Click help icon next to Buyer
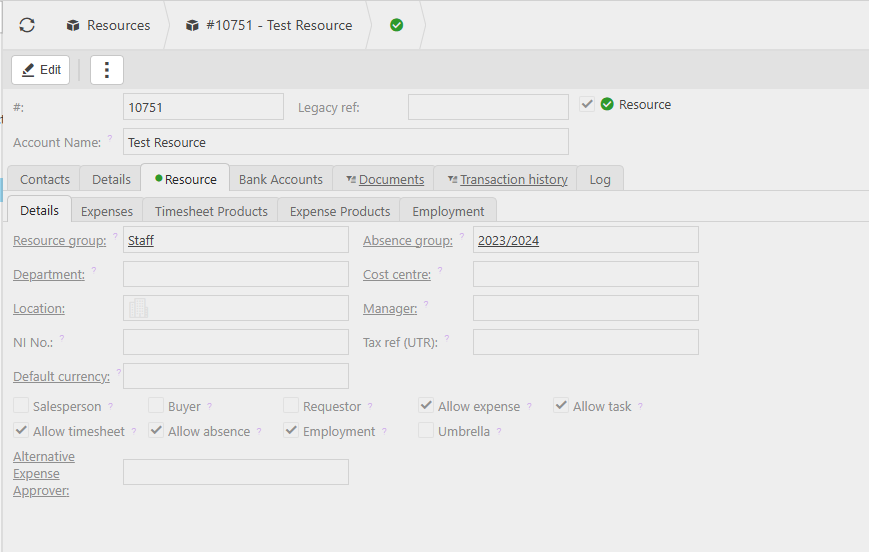 209,406
